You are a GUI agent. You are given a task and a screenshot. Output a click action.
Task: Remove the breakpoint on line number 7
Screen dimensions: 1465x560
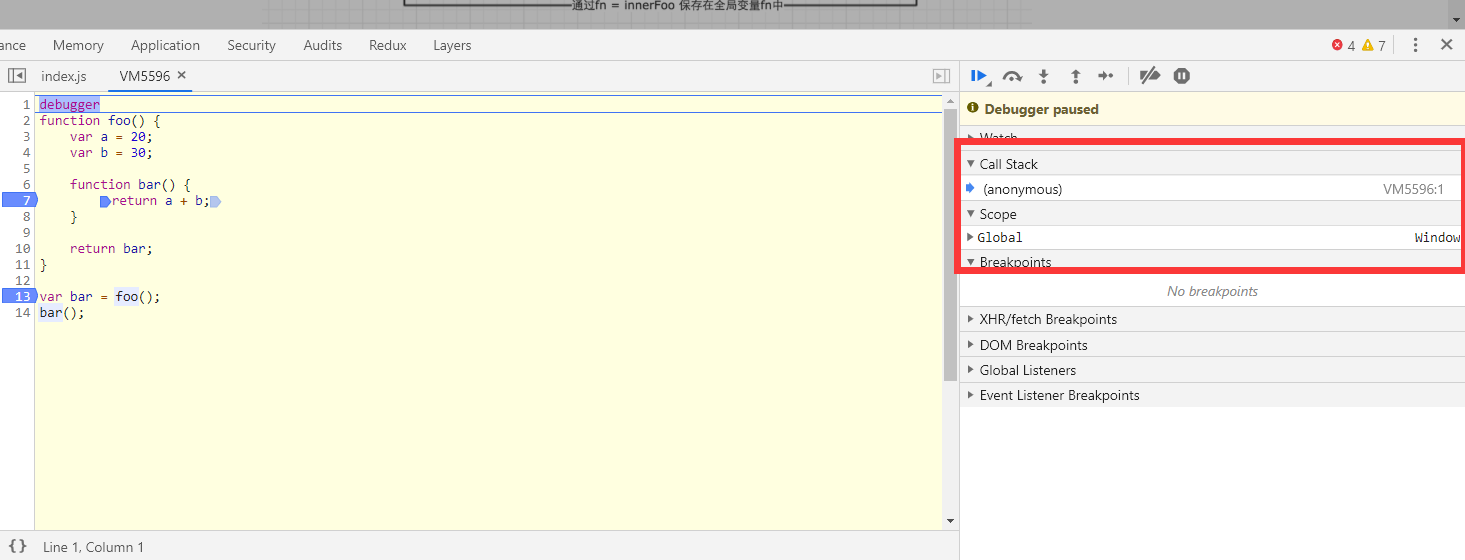(18, 201)
